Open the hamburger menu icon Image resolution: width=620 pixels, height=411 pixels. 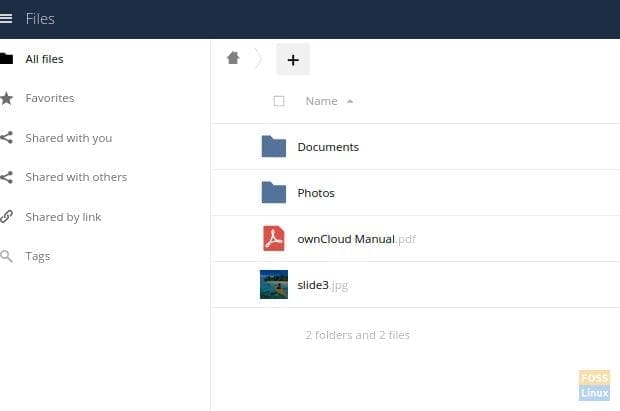click(6, 18)
